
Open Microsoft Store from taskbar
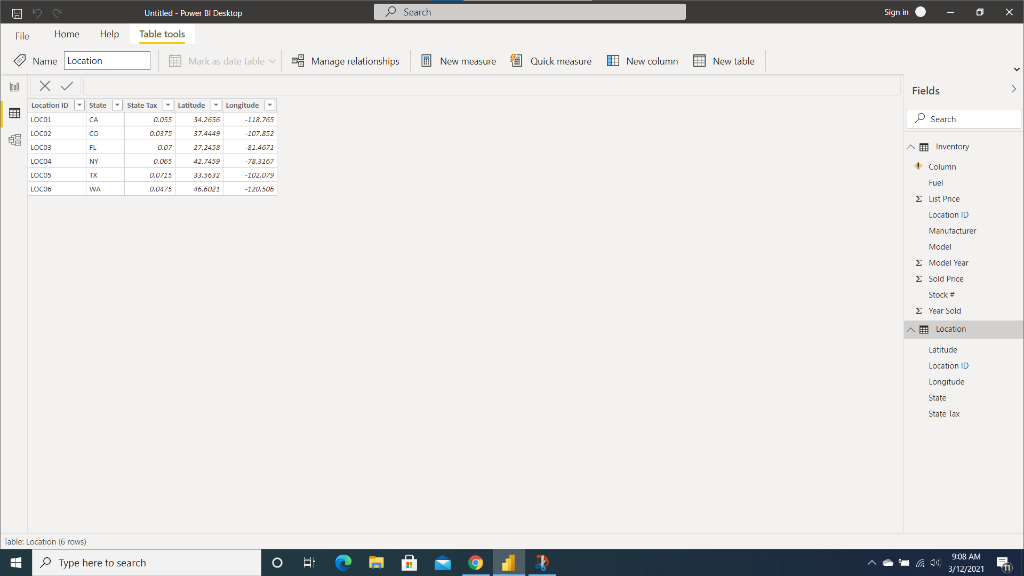click(x=409, y=562)
